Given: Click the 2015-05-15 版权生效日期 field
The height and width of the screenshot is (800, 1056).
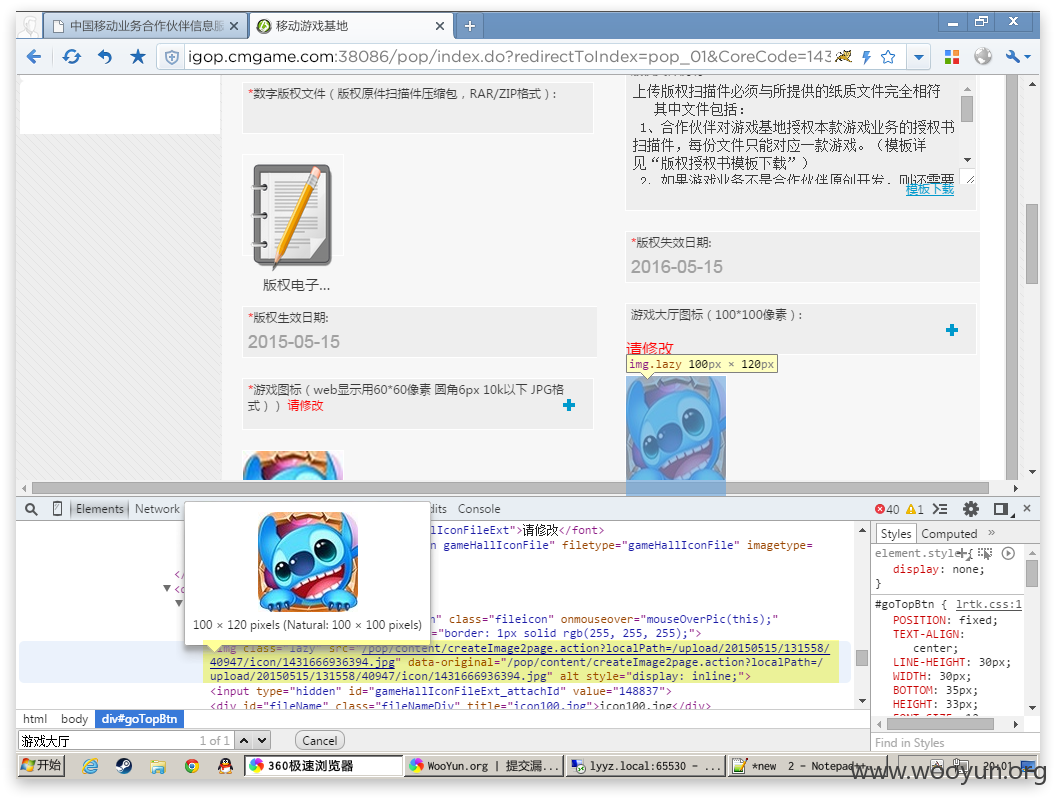Looking at the screenshot, I should coord(419,341).
